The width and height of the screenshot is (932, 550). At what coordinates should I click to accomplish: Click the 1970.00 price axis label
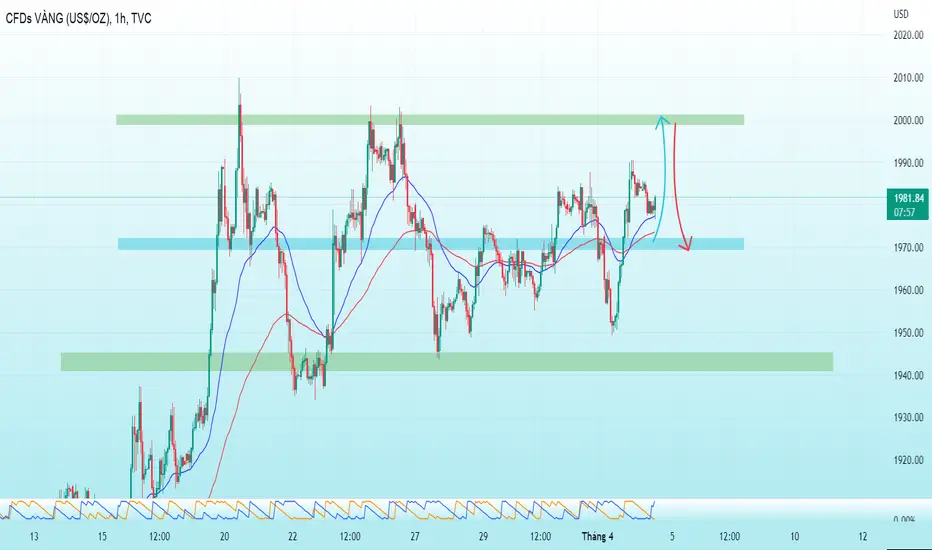coord(908,247)
